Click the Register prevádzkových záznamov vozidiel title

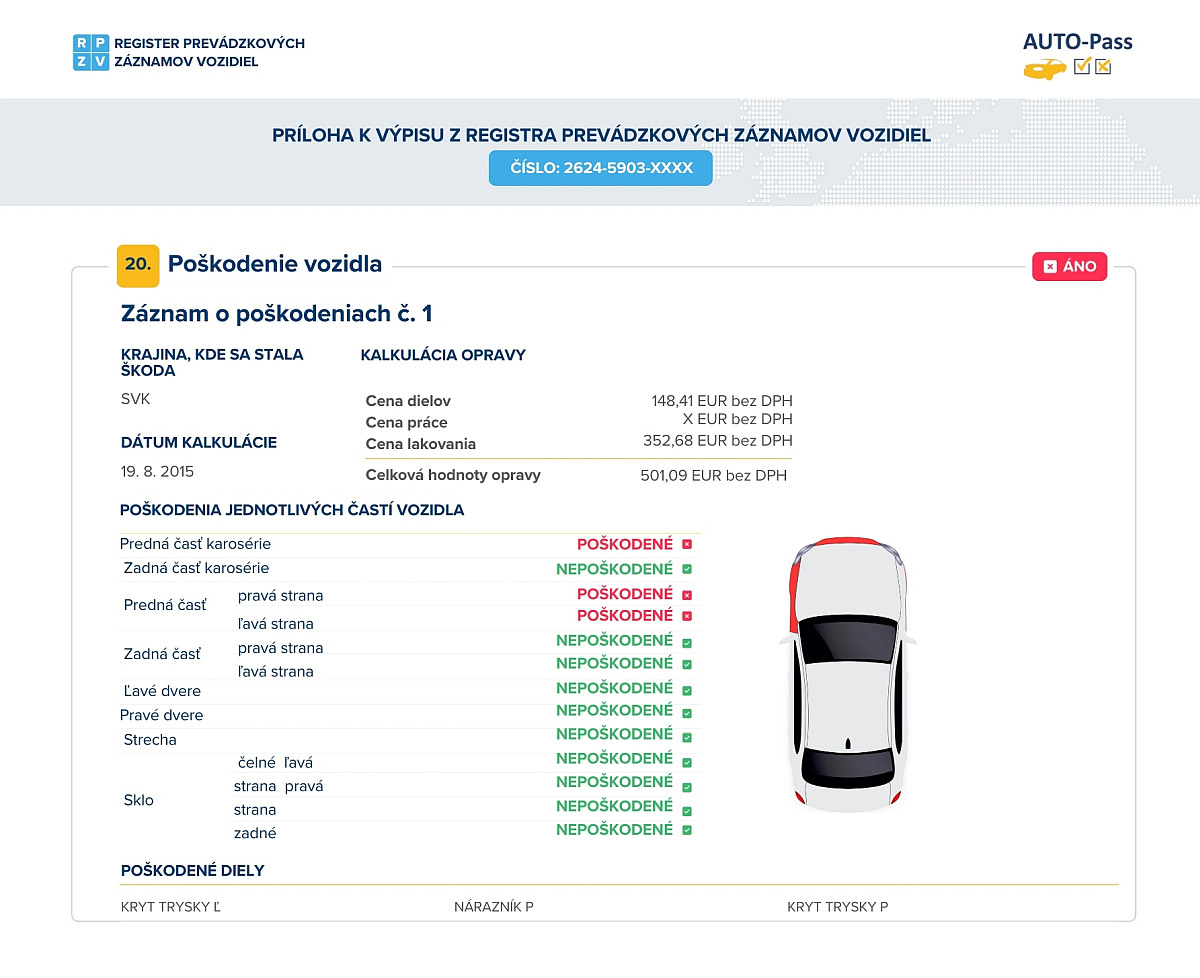210,53
